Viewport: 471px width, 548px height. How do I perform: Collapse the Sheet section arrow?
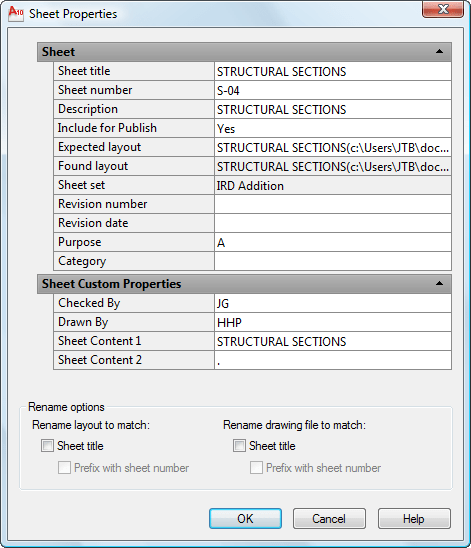[439, 52]
